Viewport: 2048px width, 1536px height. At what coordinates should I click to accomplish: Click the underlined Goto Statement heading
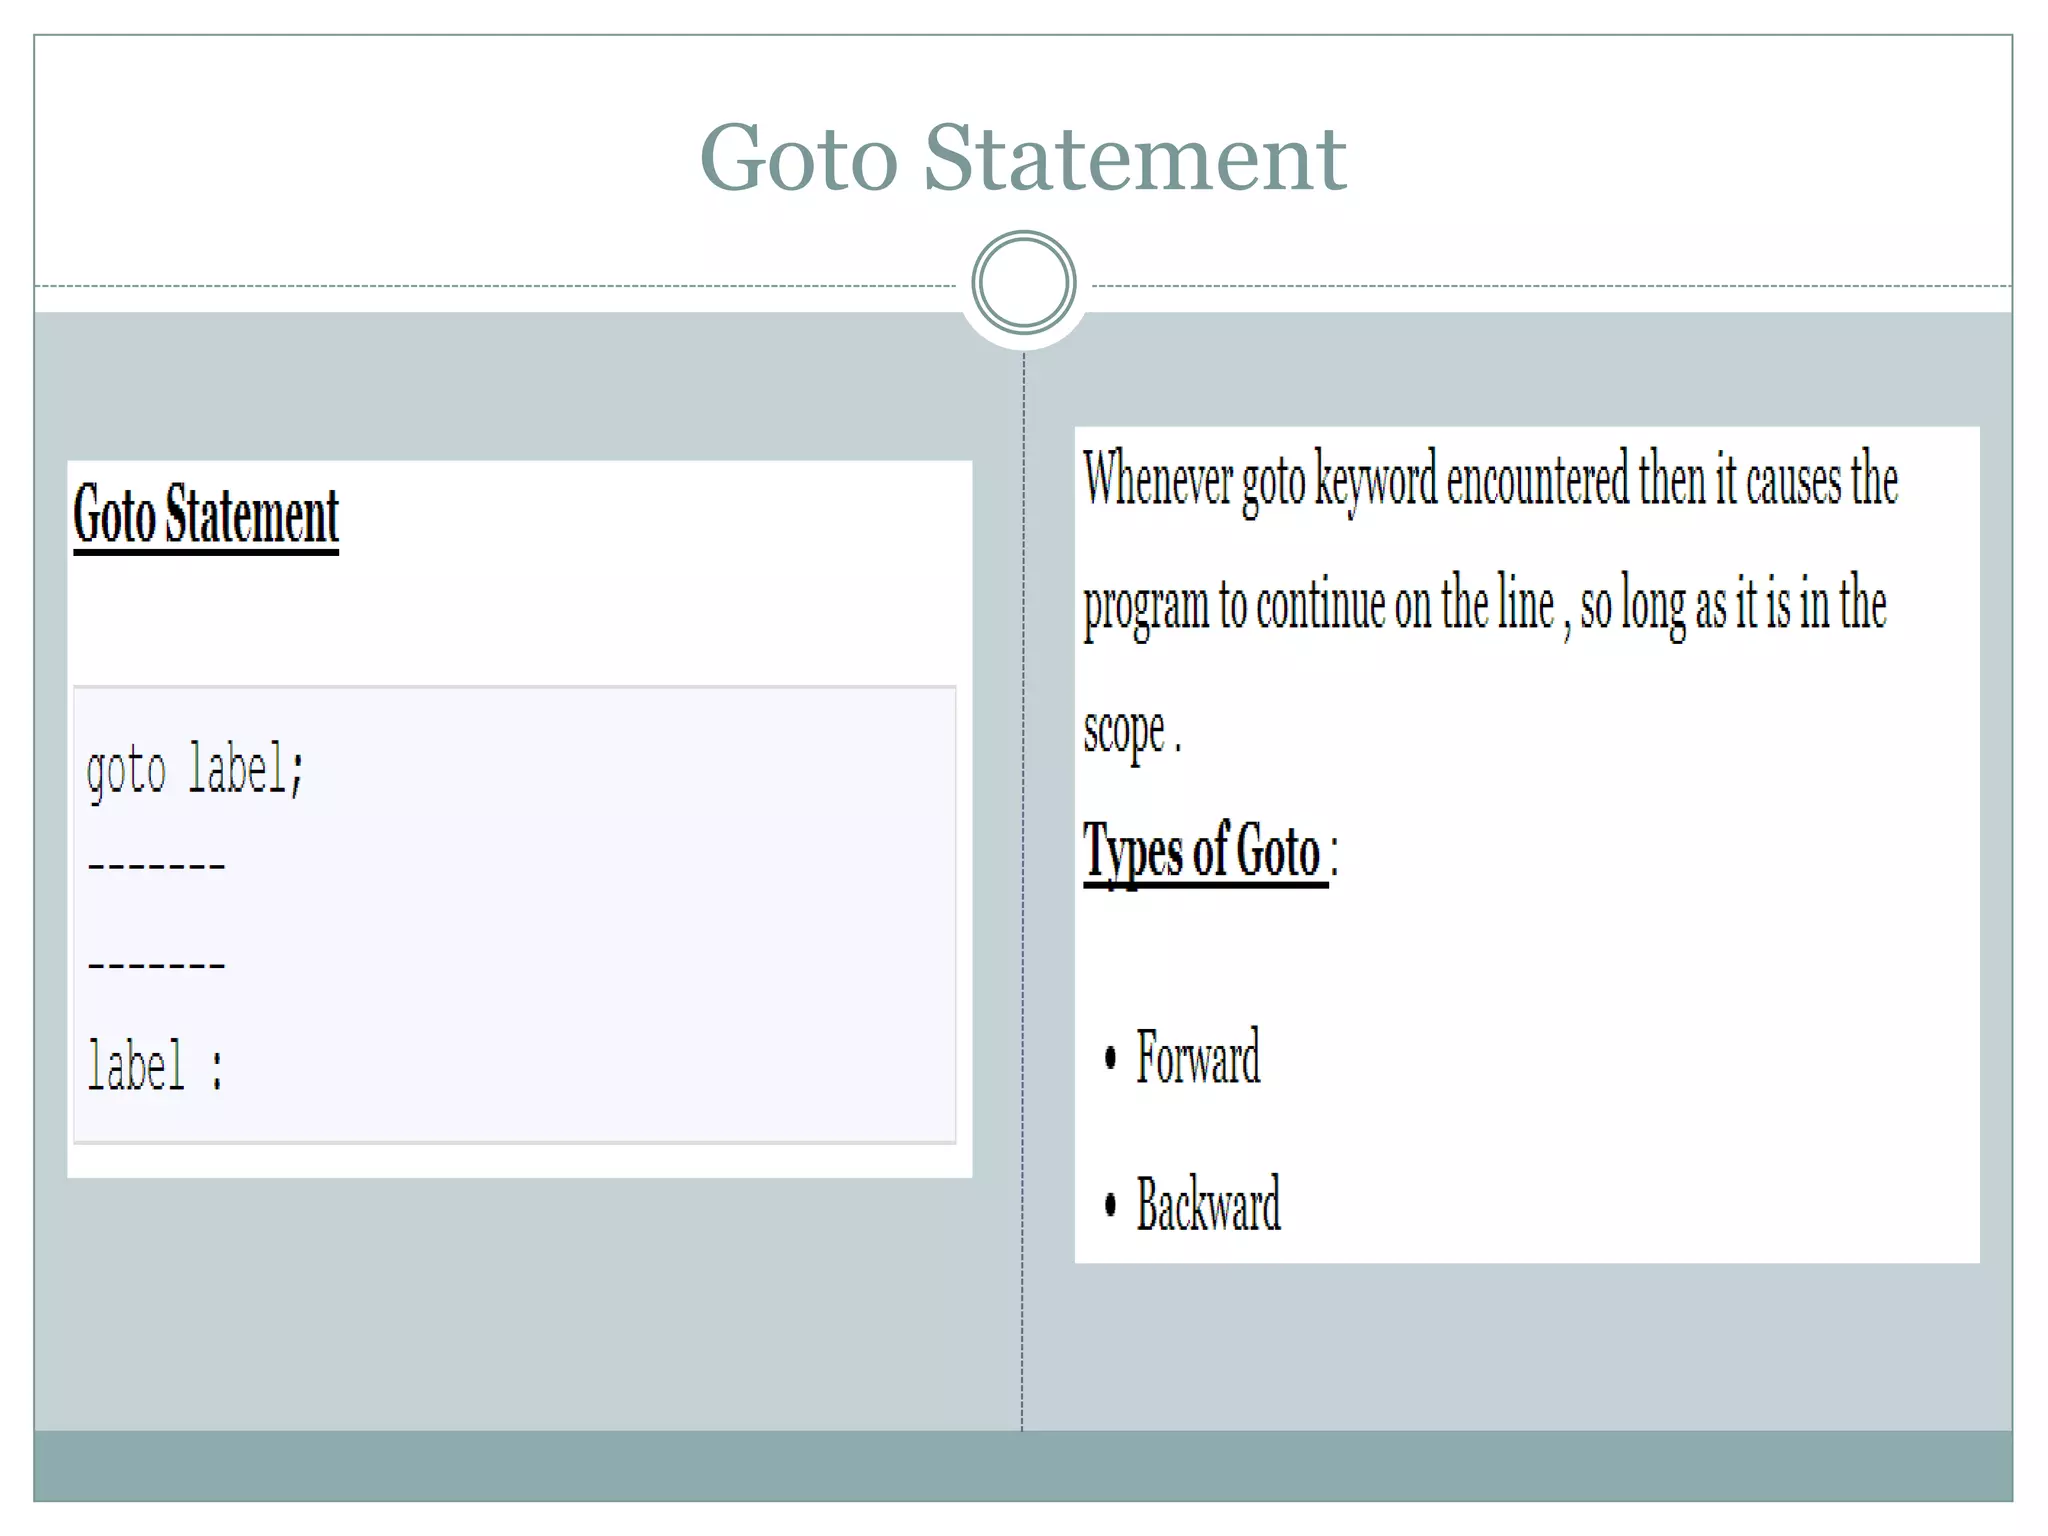pyautogui.click(x=206, y=515)
